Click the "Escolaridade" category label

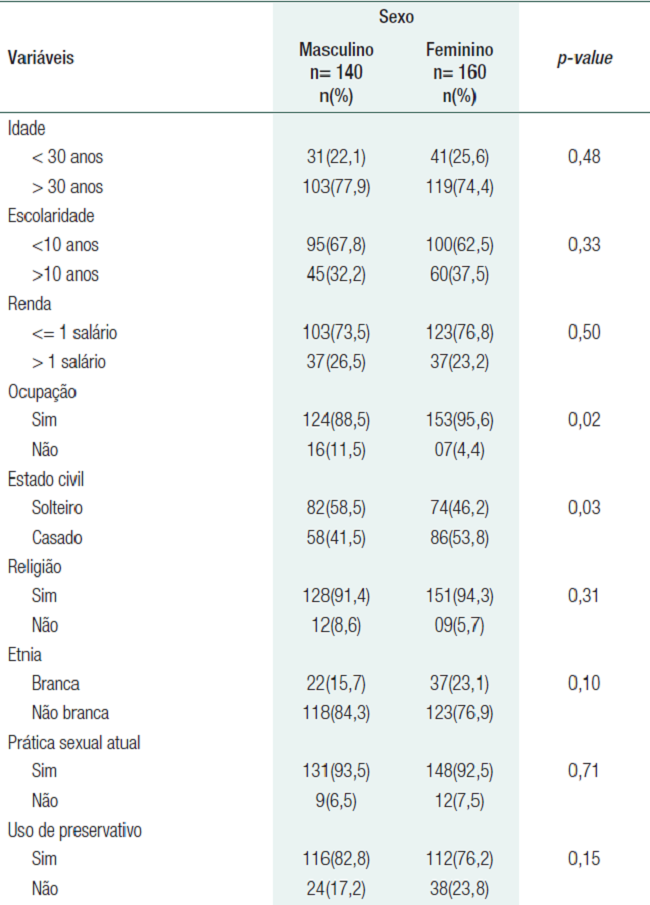[51, 215]
